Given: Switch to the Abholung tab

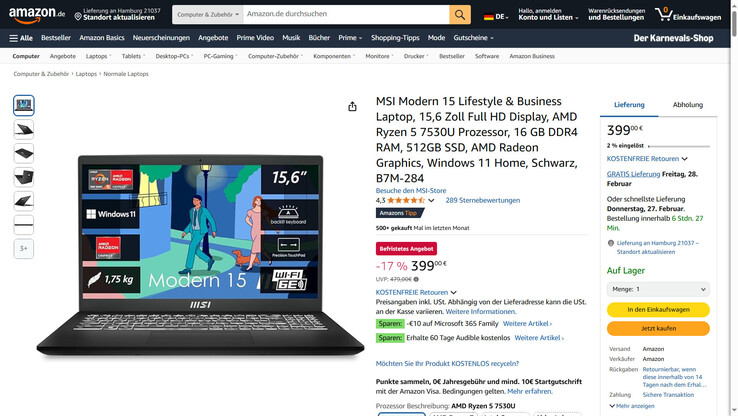Looking at the screenshot, I should click(x=687, y=105).
